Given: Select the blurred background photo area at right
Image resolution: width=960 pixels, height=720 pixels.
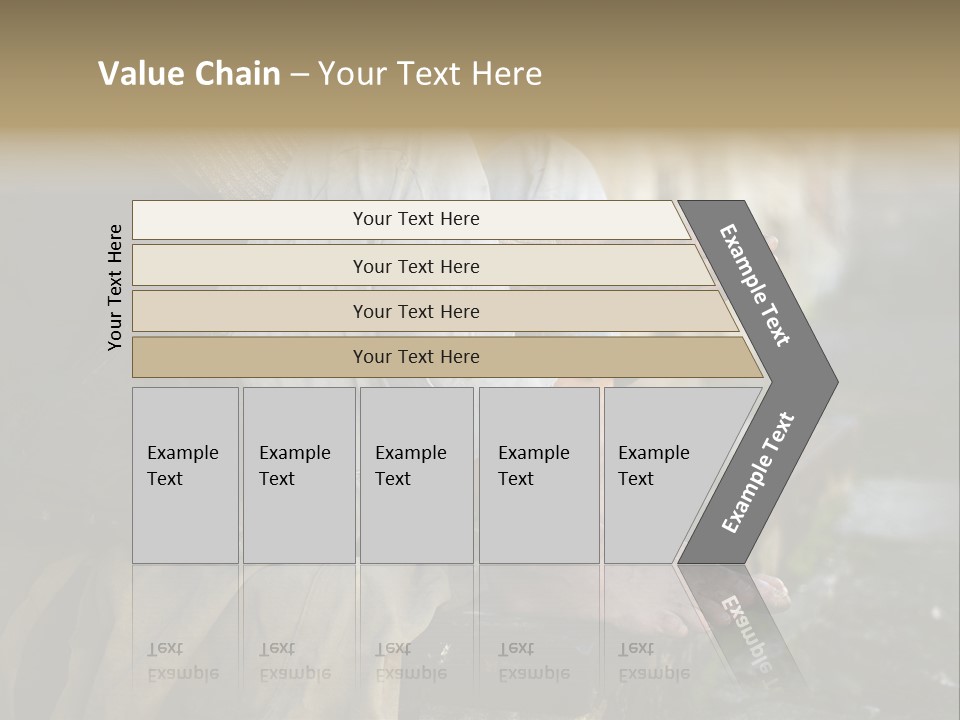Looking at the screenshot, I should pos(894,429).
